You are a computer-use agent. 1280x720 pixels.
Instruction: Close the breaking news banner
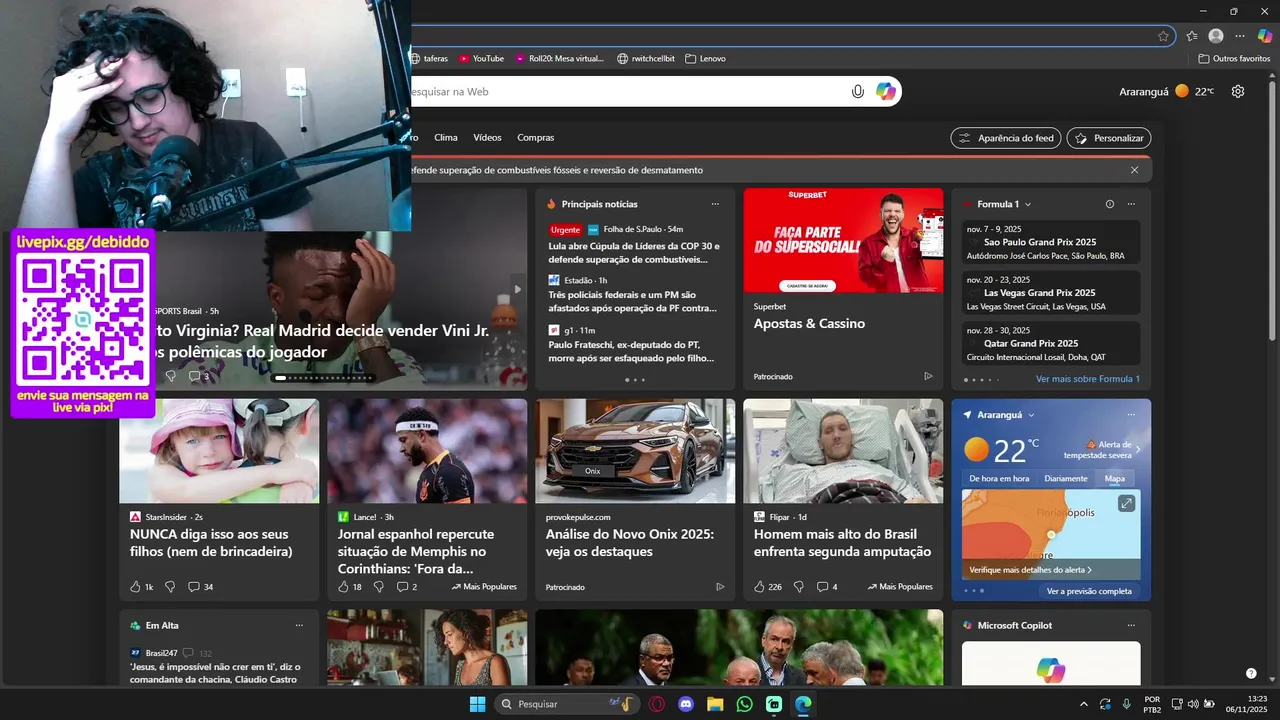[x=1134, y=170]
